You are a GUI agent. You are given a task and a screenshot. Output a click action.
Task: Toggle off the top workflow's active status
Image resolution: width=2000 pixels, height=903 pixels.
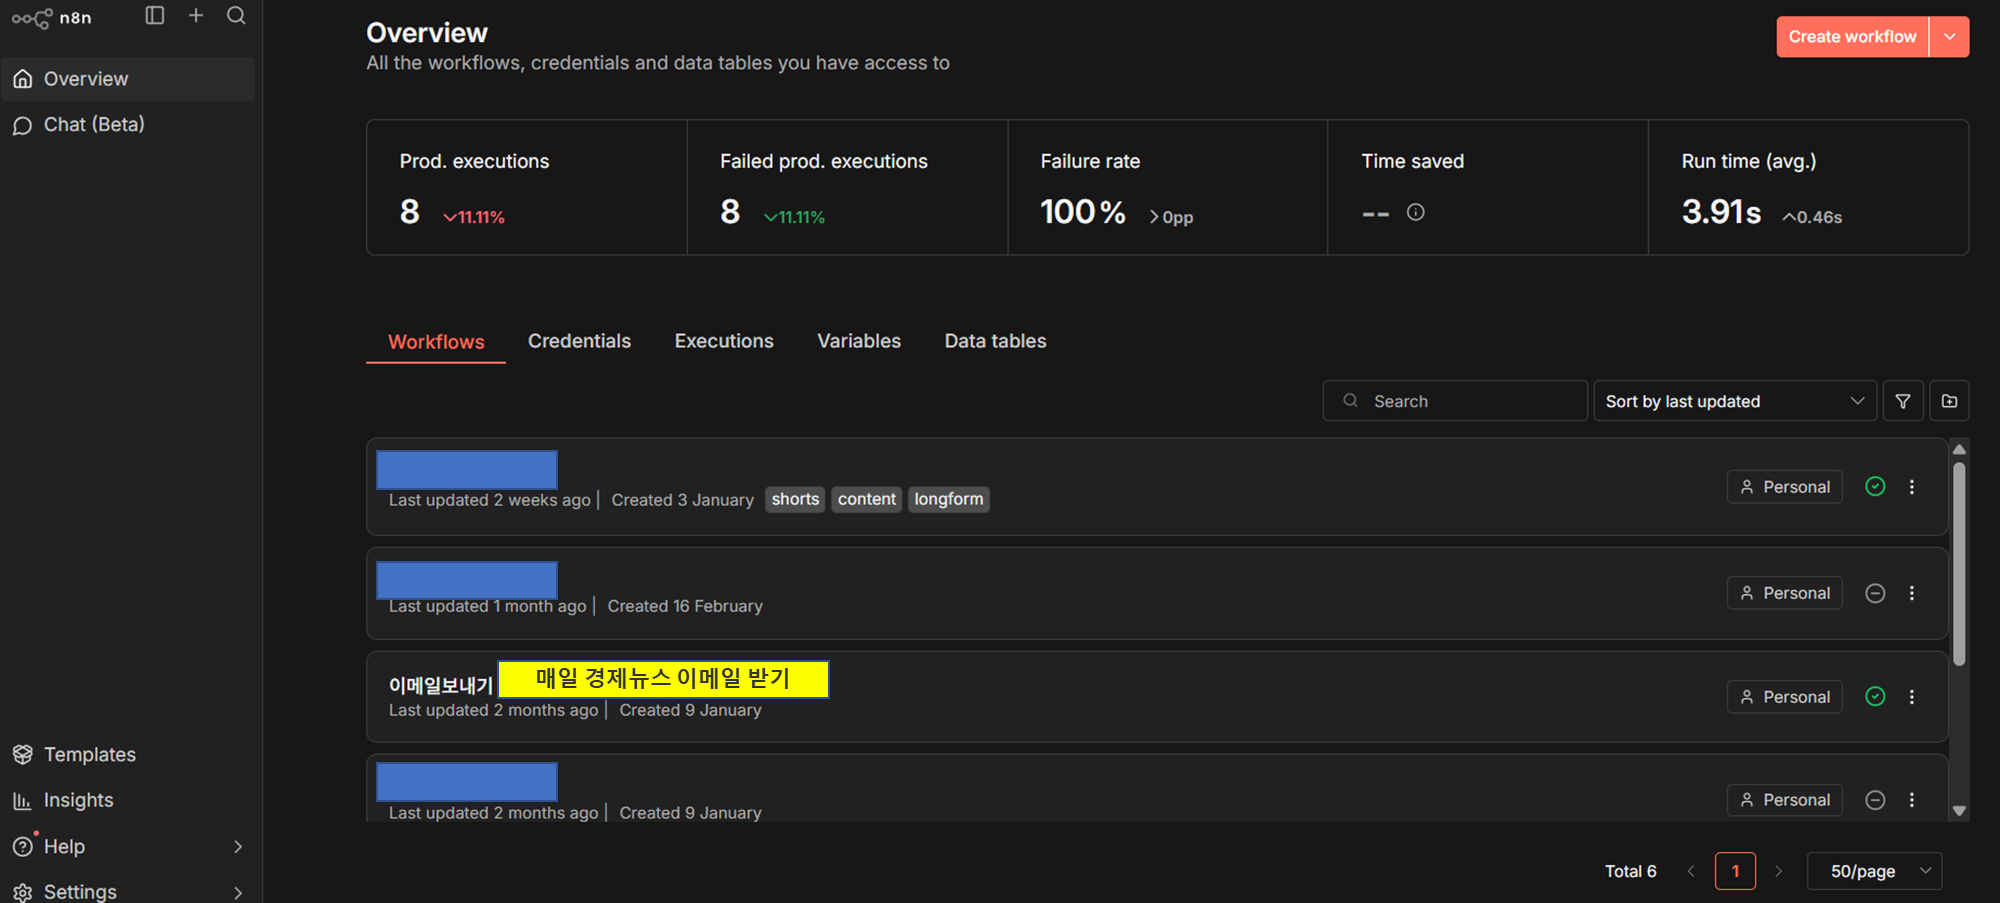1875,486
